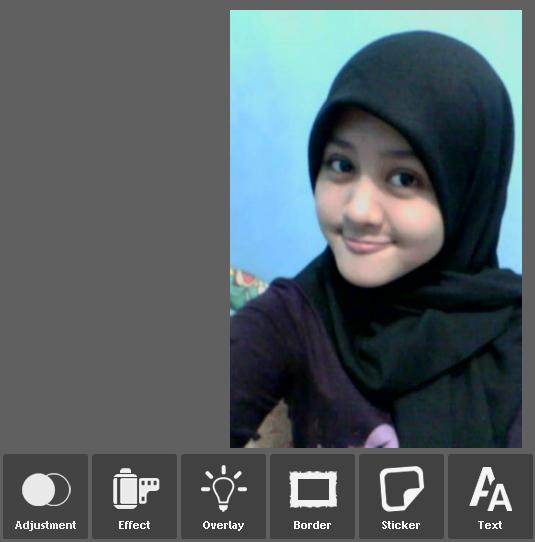Open the Sticker tool
This screenshot has height=542, width=535.
tap(401, 496)
